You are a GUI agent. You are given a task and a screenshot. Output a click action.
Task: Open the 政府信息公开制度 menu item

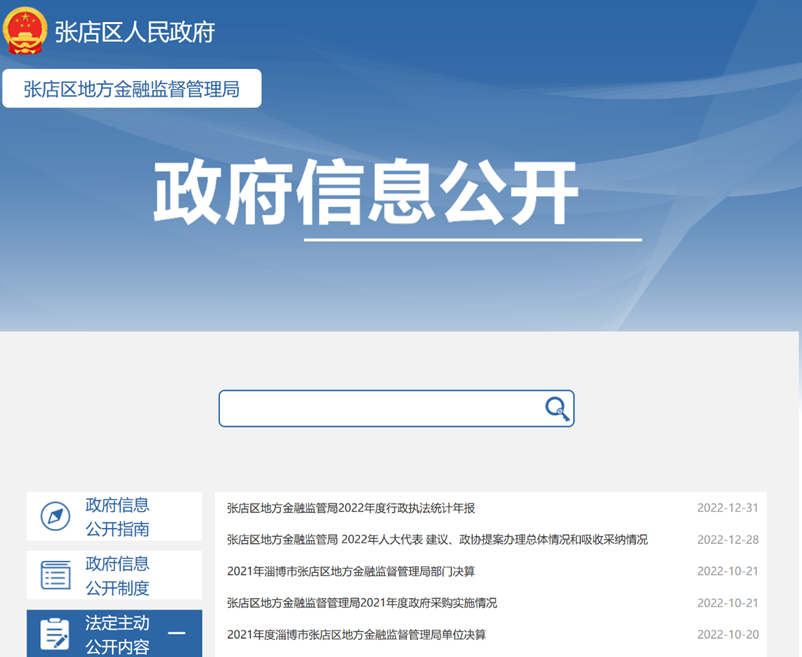tap(117, 575)
